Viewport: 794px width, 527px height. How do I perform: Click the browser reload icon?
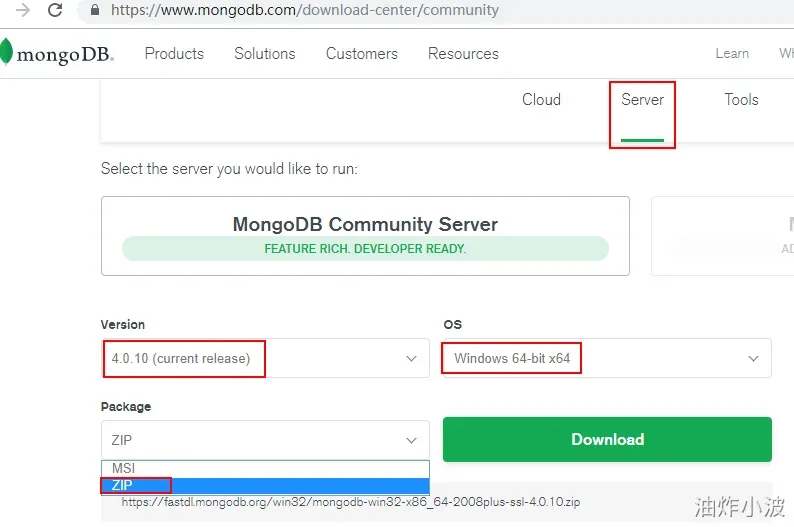[x=55, y=10]
